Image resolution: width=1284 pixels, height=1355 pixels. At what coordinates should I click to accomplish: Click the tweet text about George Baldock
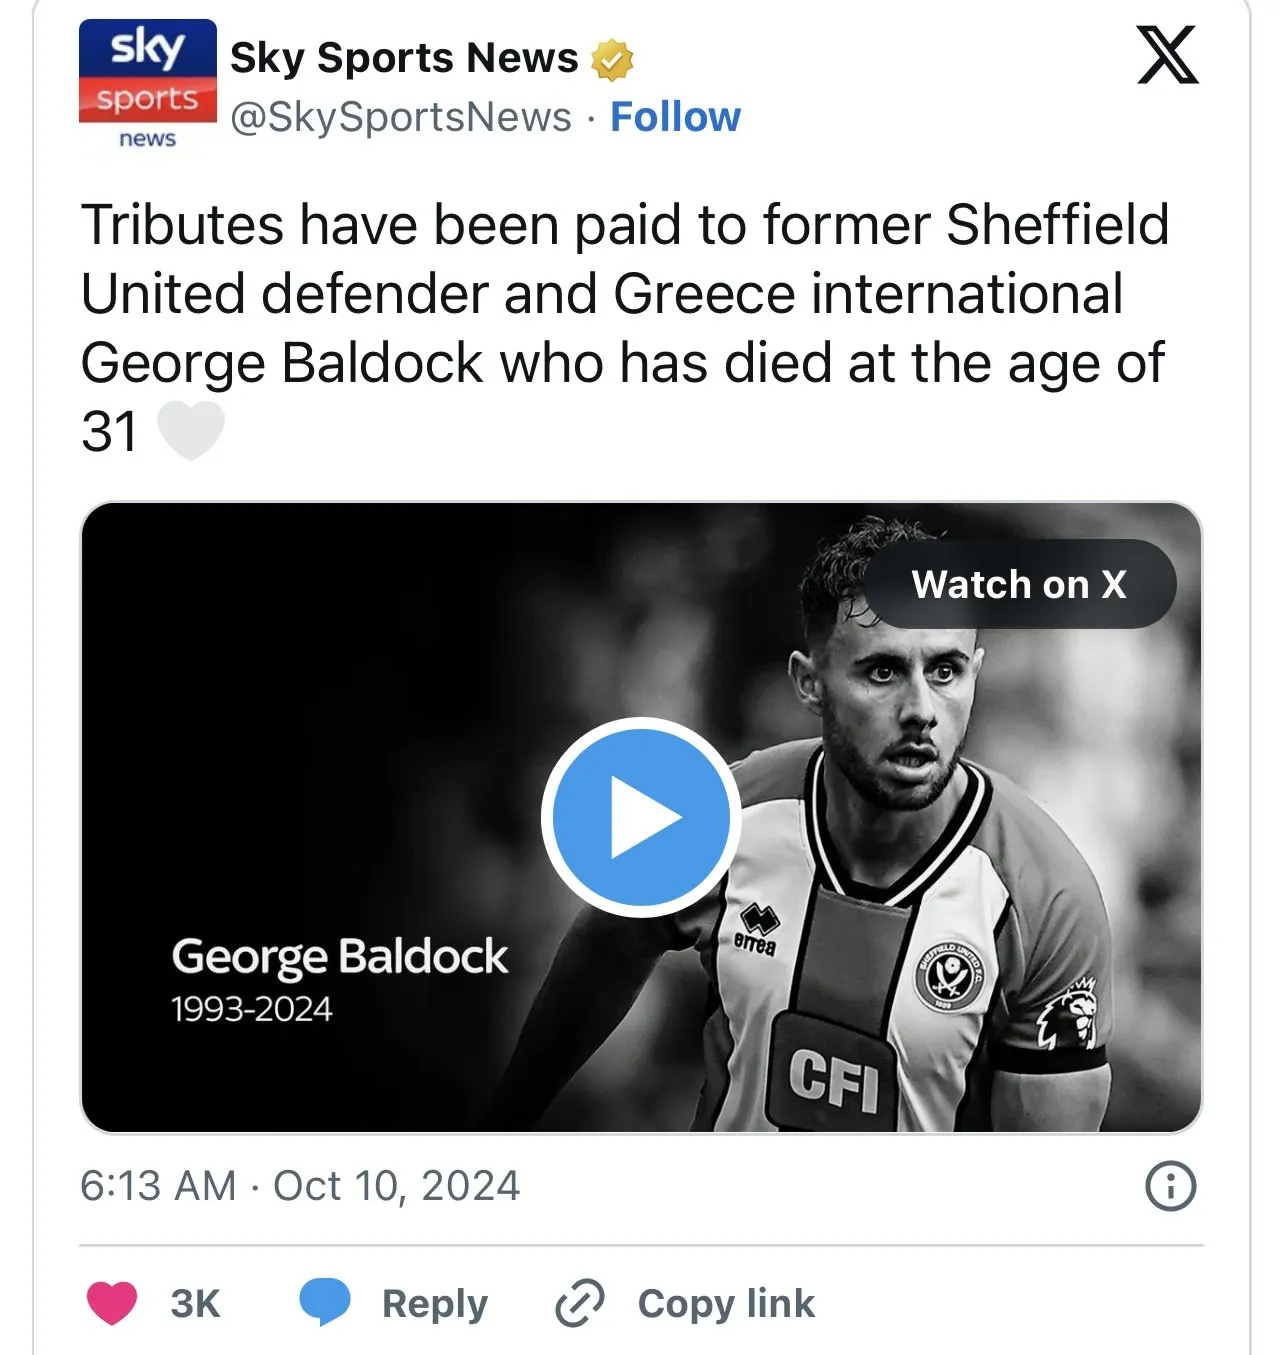pyautogui.click(x=622, y=294)
